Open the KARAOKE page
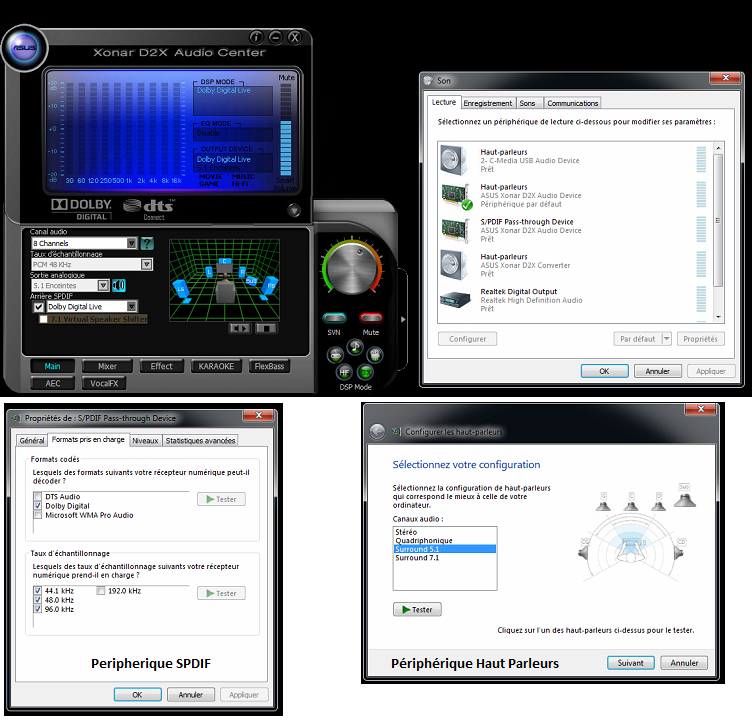 tap(216, 366)
